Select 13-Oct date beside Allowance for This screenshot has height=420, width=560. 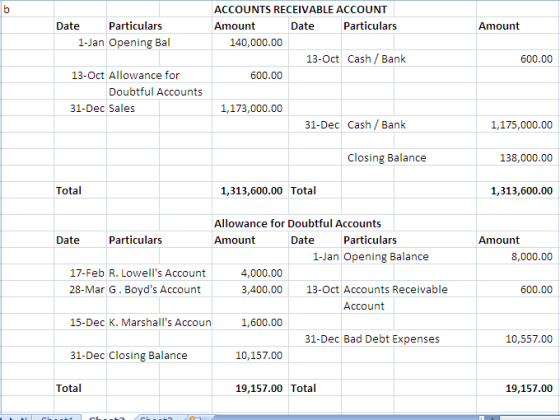click(x=88, y=75)
